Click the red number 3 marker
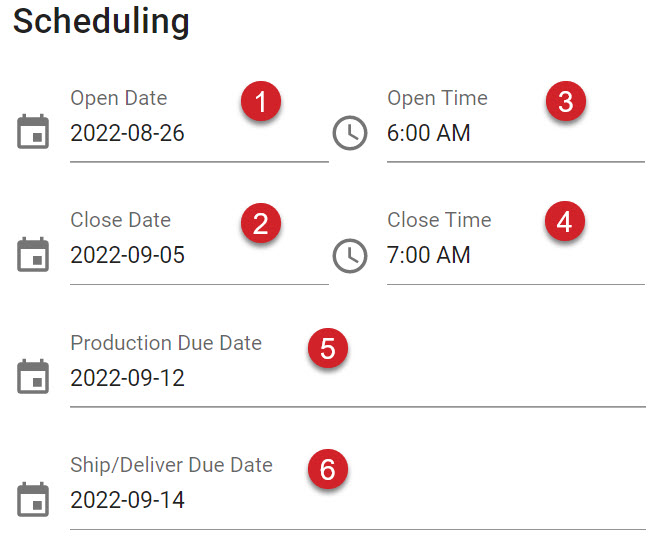 pyautogui.click(x=566, y=101)
